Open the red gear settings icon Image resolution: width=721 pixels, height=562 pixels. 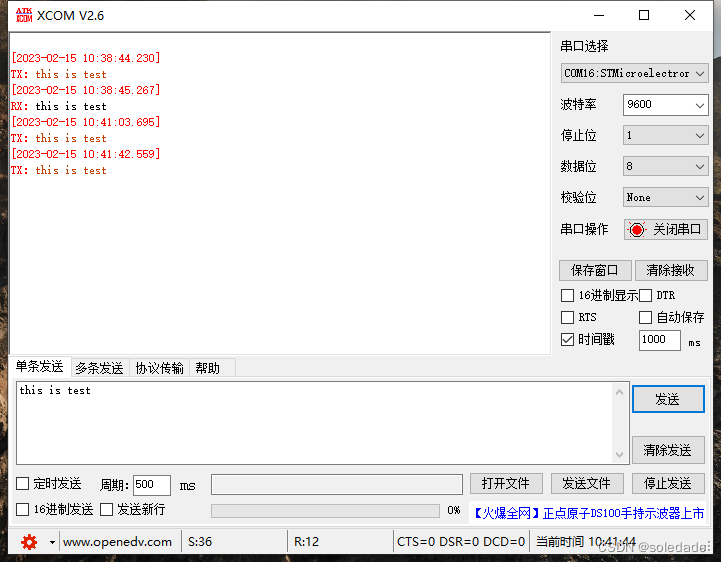[29, 542]
